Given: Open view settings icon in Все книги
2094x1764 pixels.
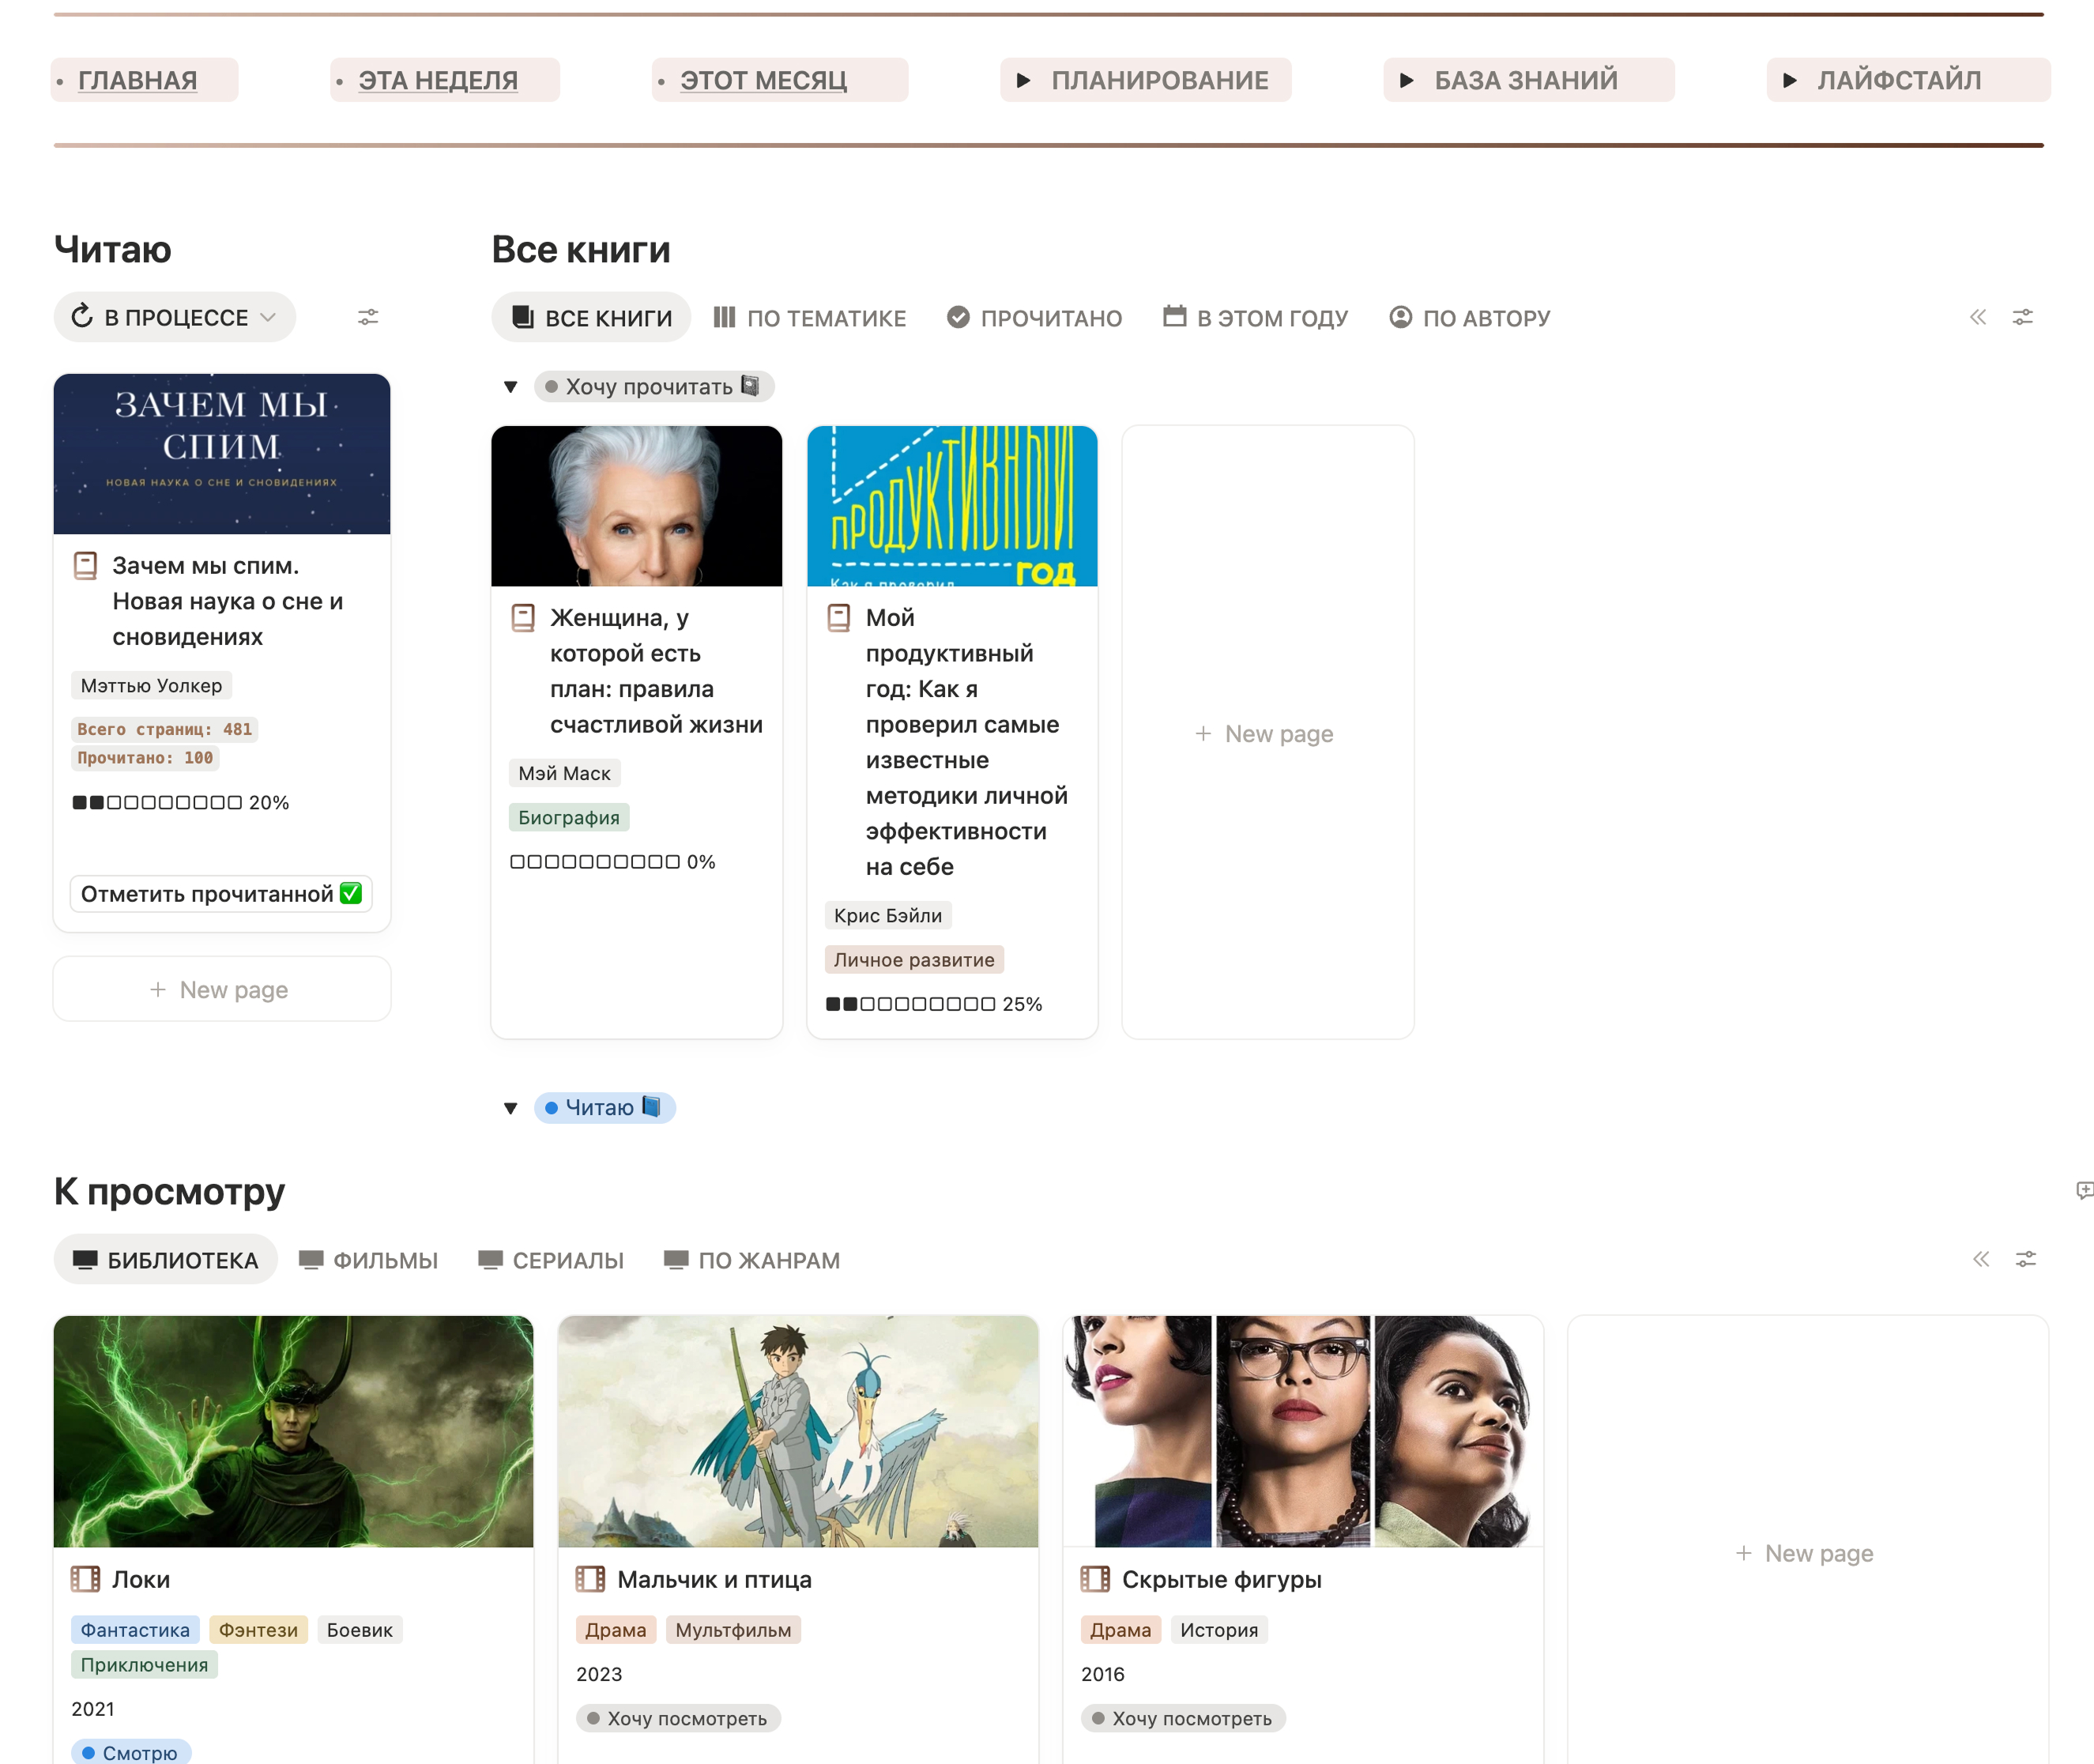Looking at the screenshot, I should [2023, 317].
